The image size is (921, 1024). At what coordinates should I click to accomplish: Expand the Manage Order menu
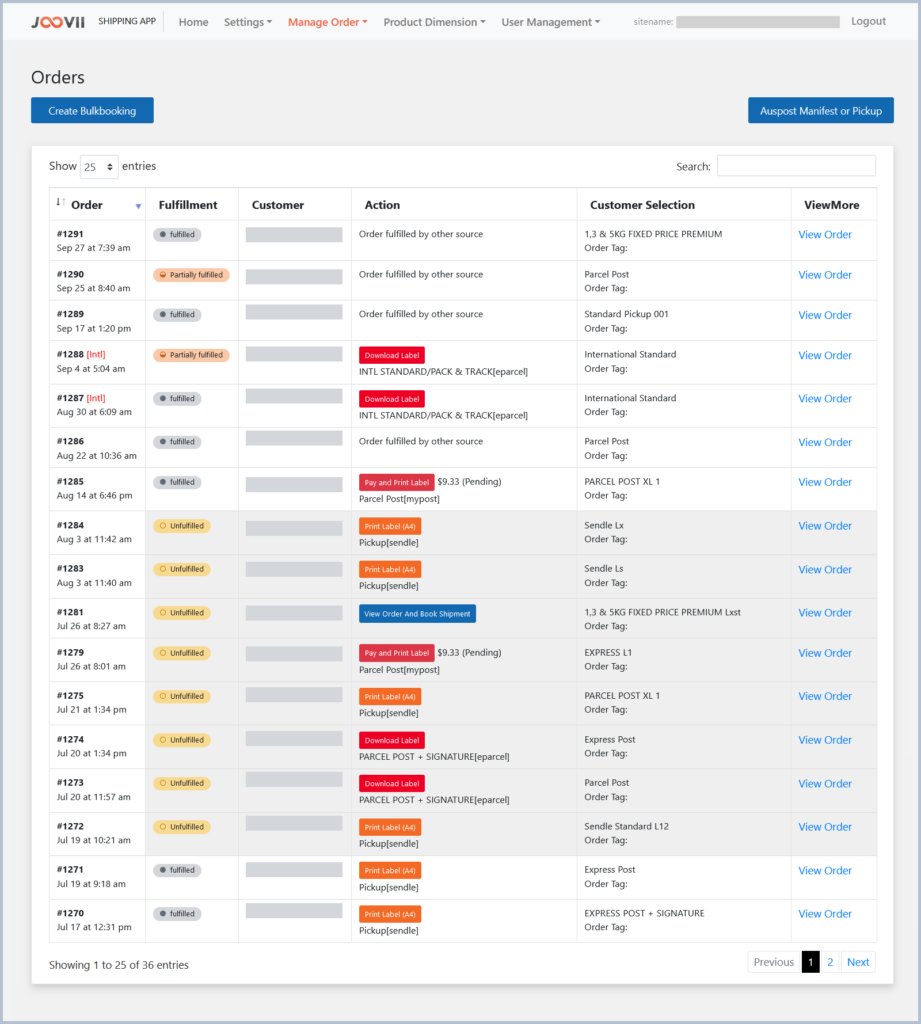[327, 22]
